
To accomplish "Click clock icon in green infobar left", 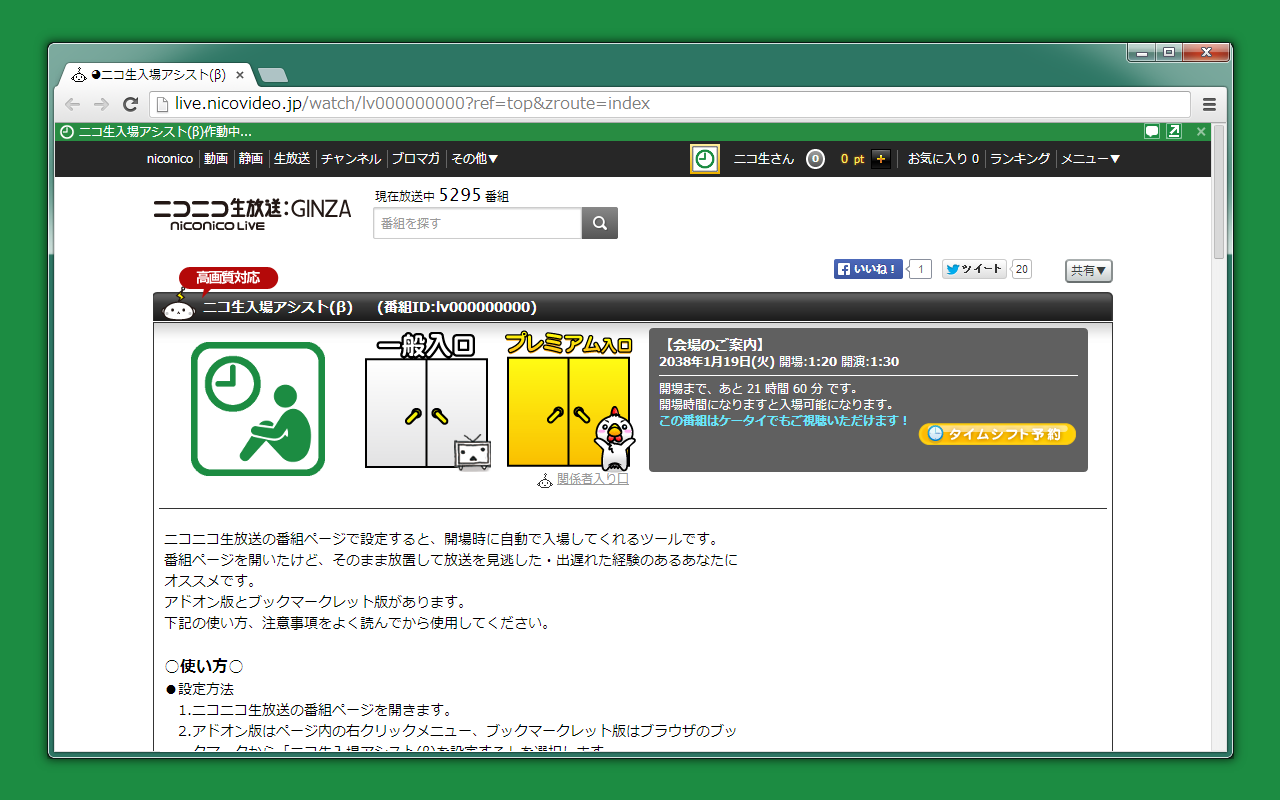I will pos(67,131).
